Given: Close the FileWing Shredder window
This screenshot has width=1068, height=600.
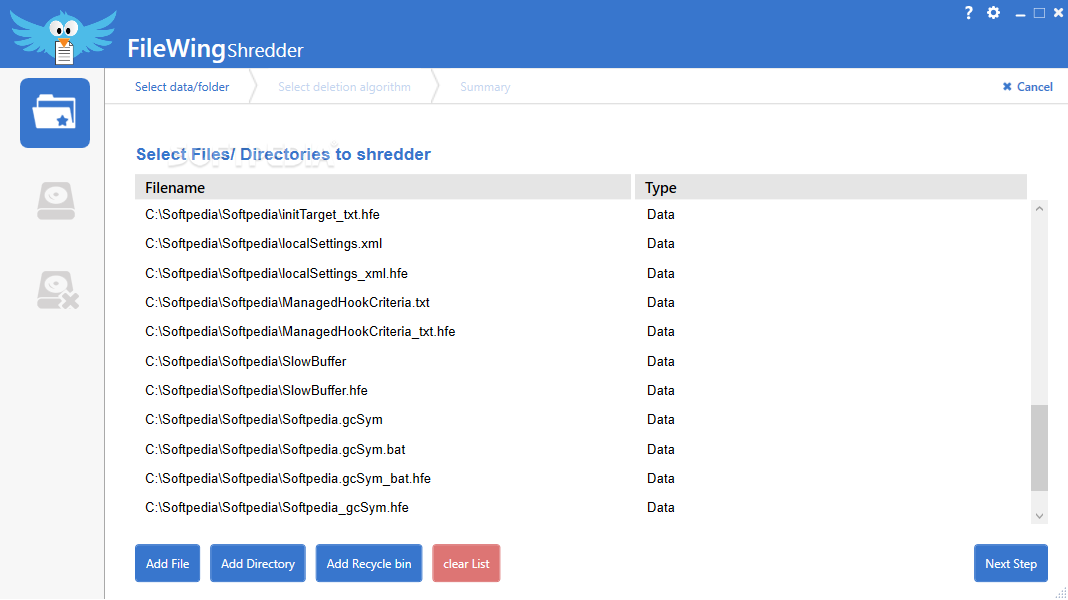Looking at the screenshot, I should [1058, 13].
